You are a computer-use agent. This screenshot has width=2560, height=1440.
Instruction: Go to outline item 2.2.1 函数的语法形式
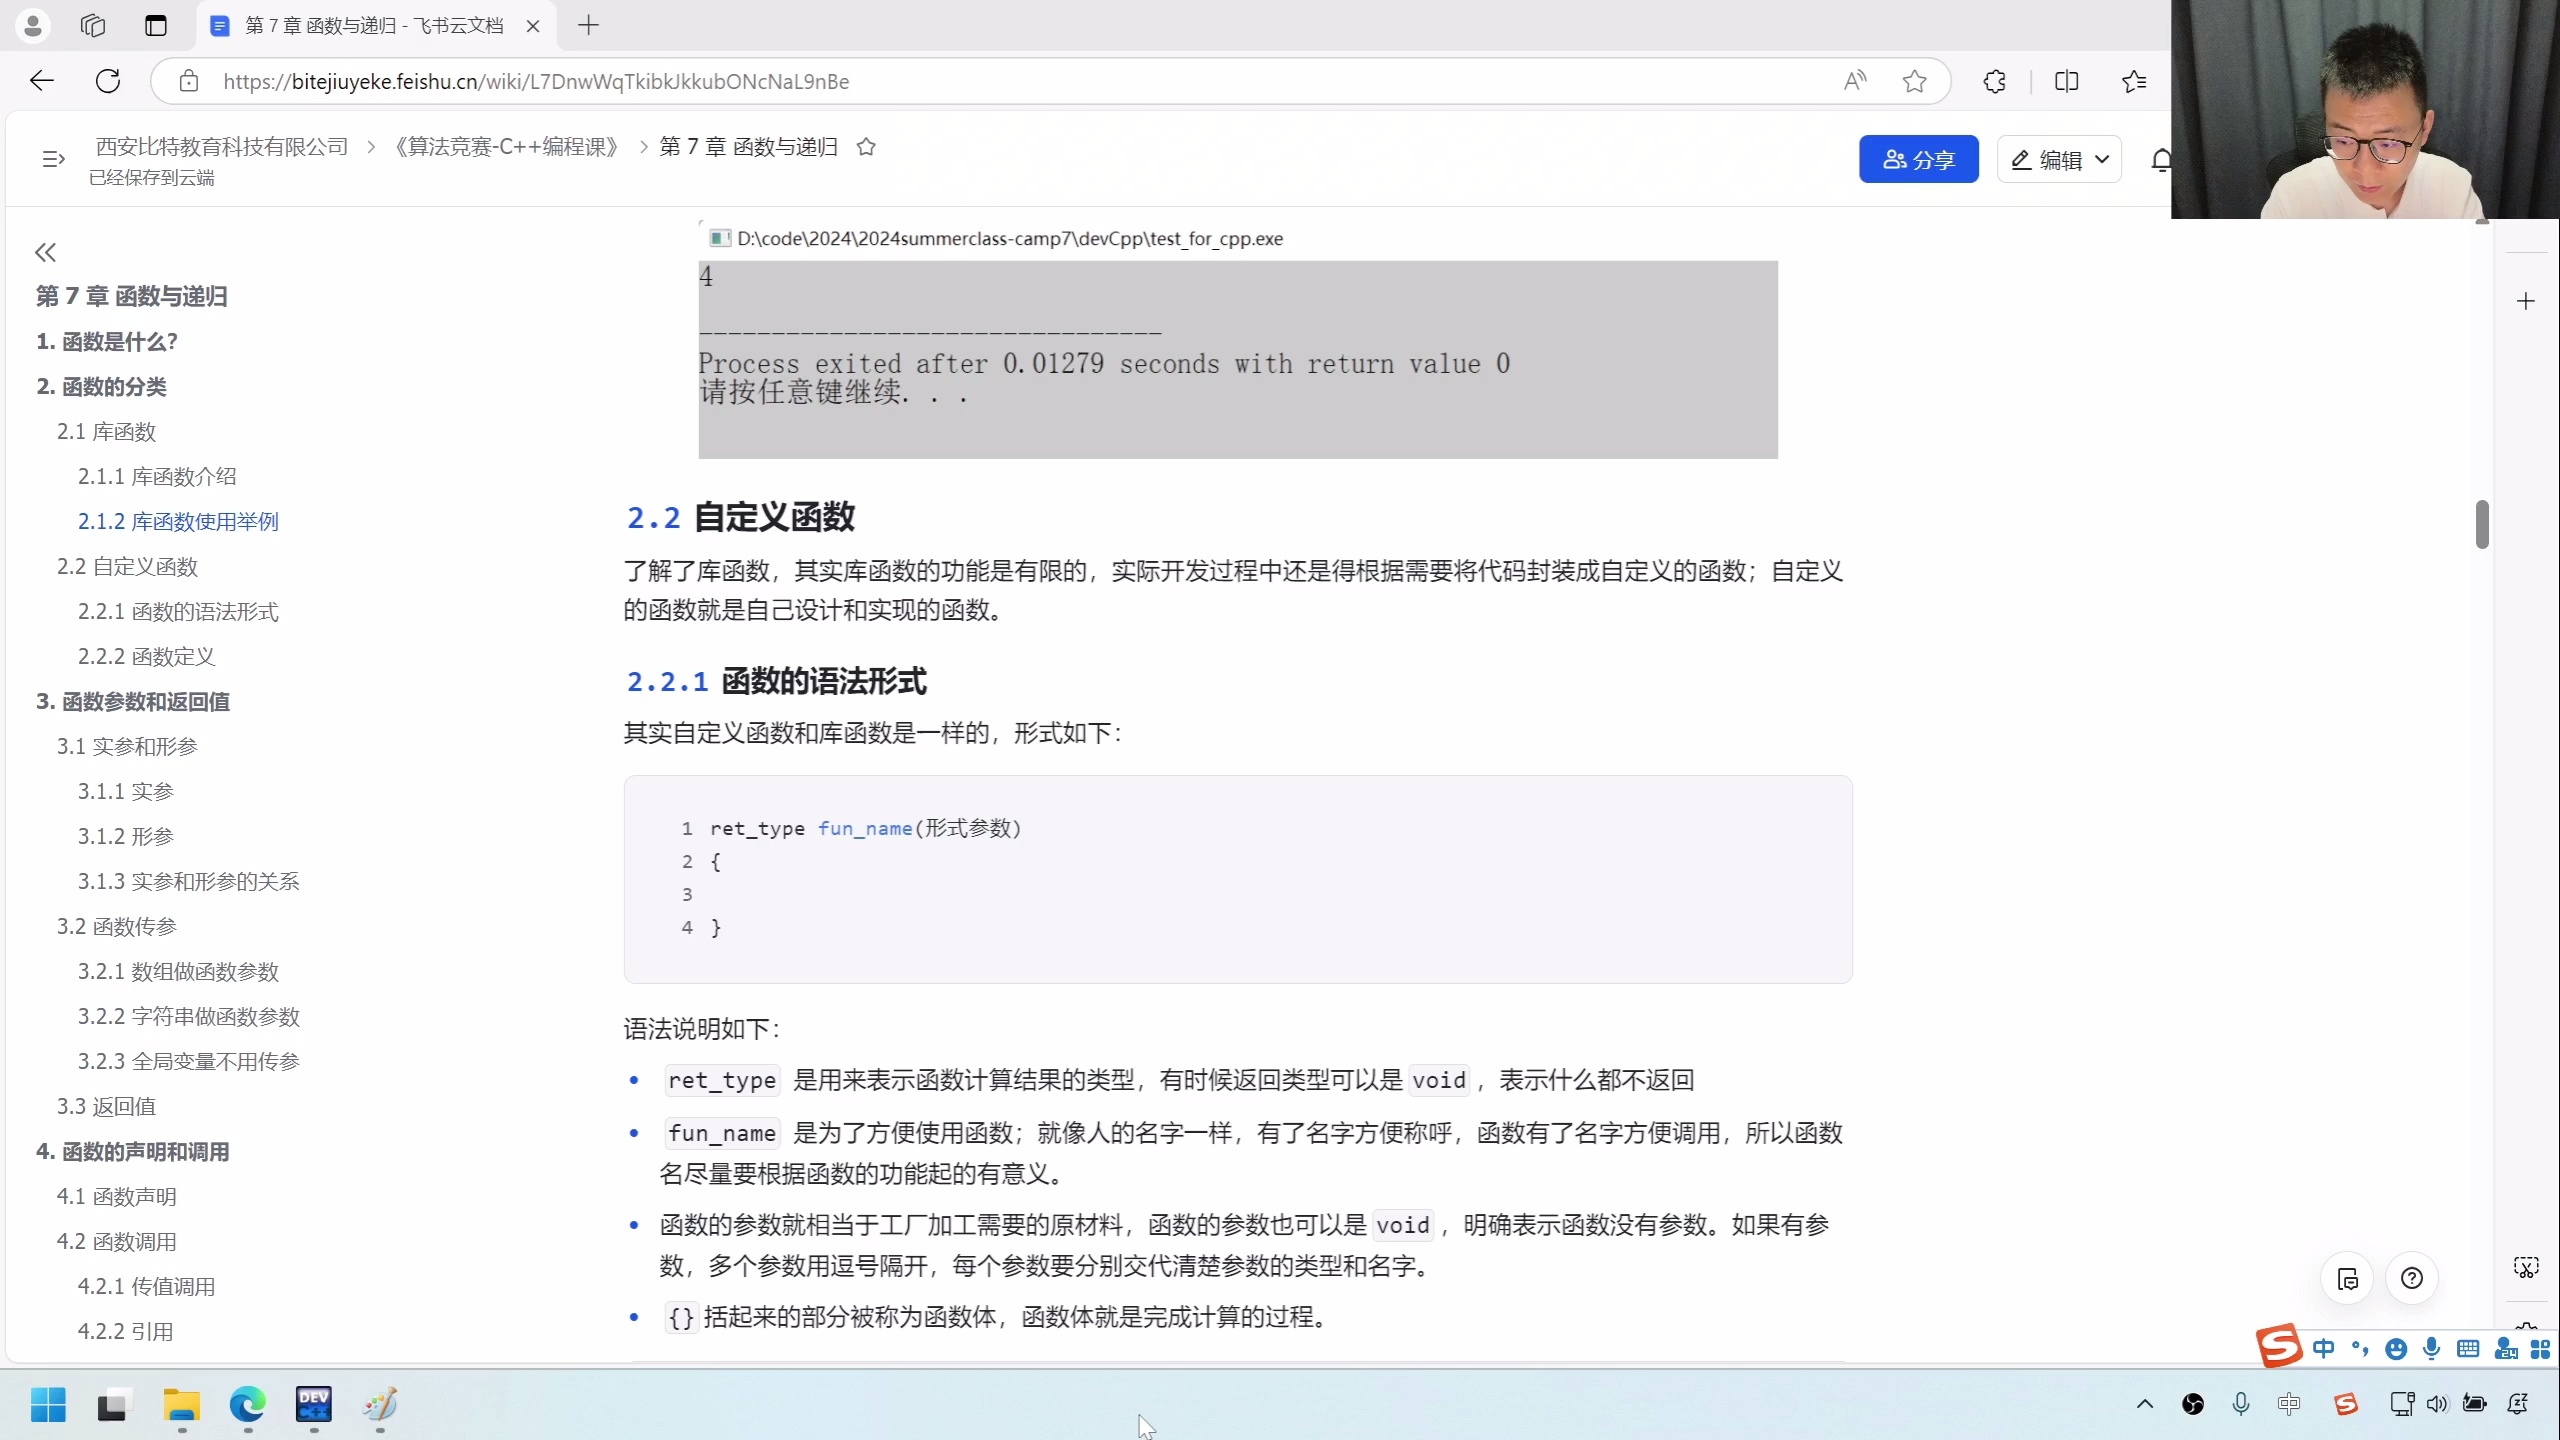pos(178,612)
